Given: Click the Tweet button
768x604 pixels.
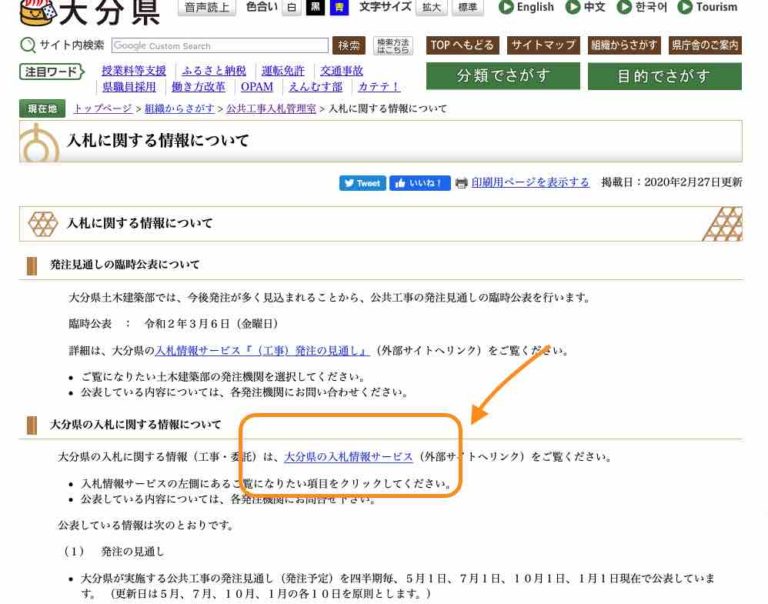Looking at the screenshot, I should coord(362,183).
